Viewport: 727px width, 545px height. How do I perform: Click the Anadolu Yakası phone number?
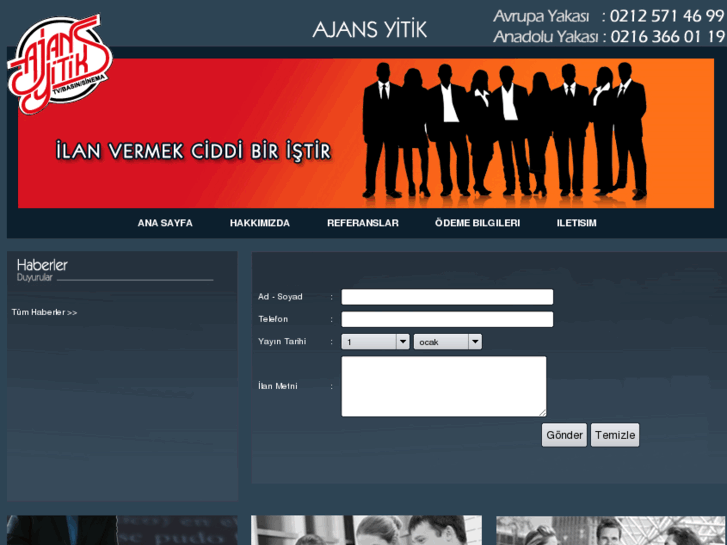668,37
